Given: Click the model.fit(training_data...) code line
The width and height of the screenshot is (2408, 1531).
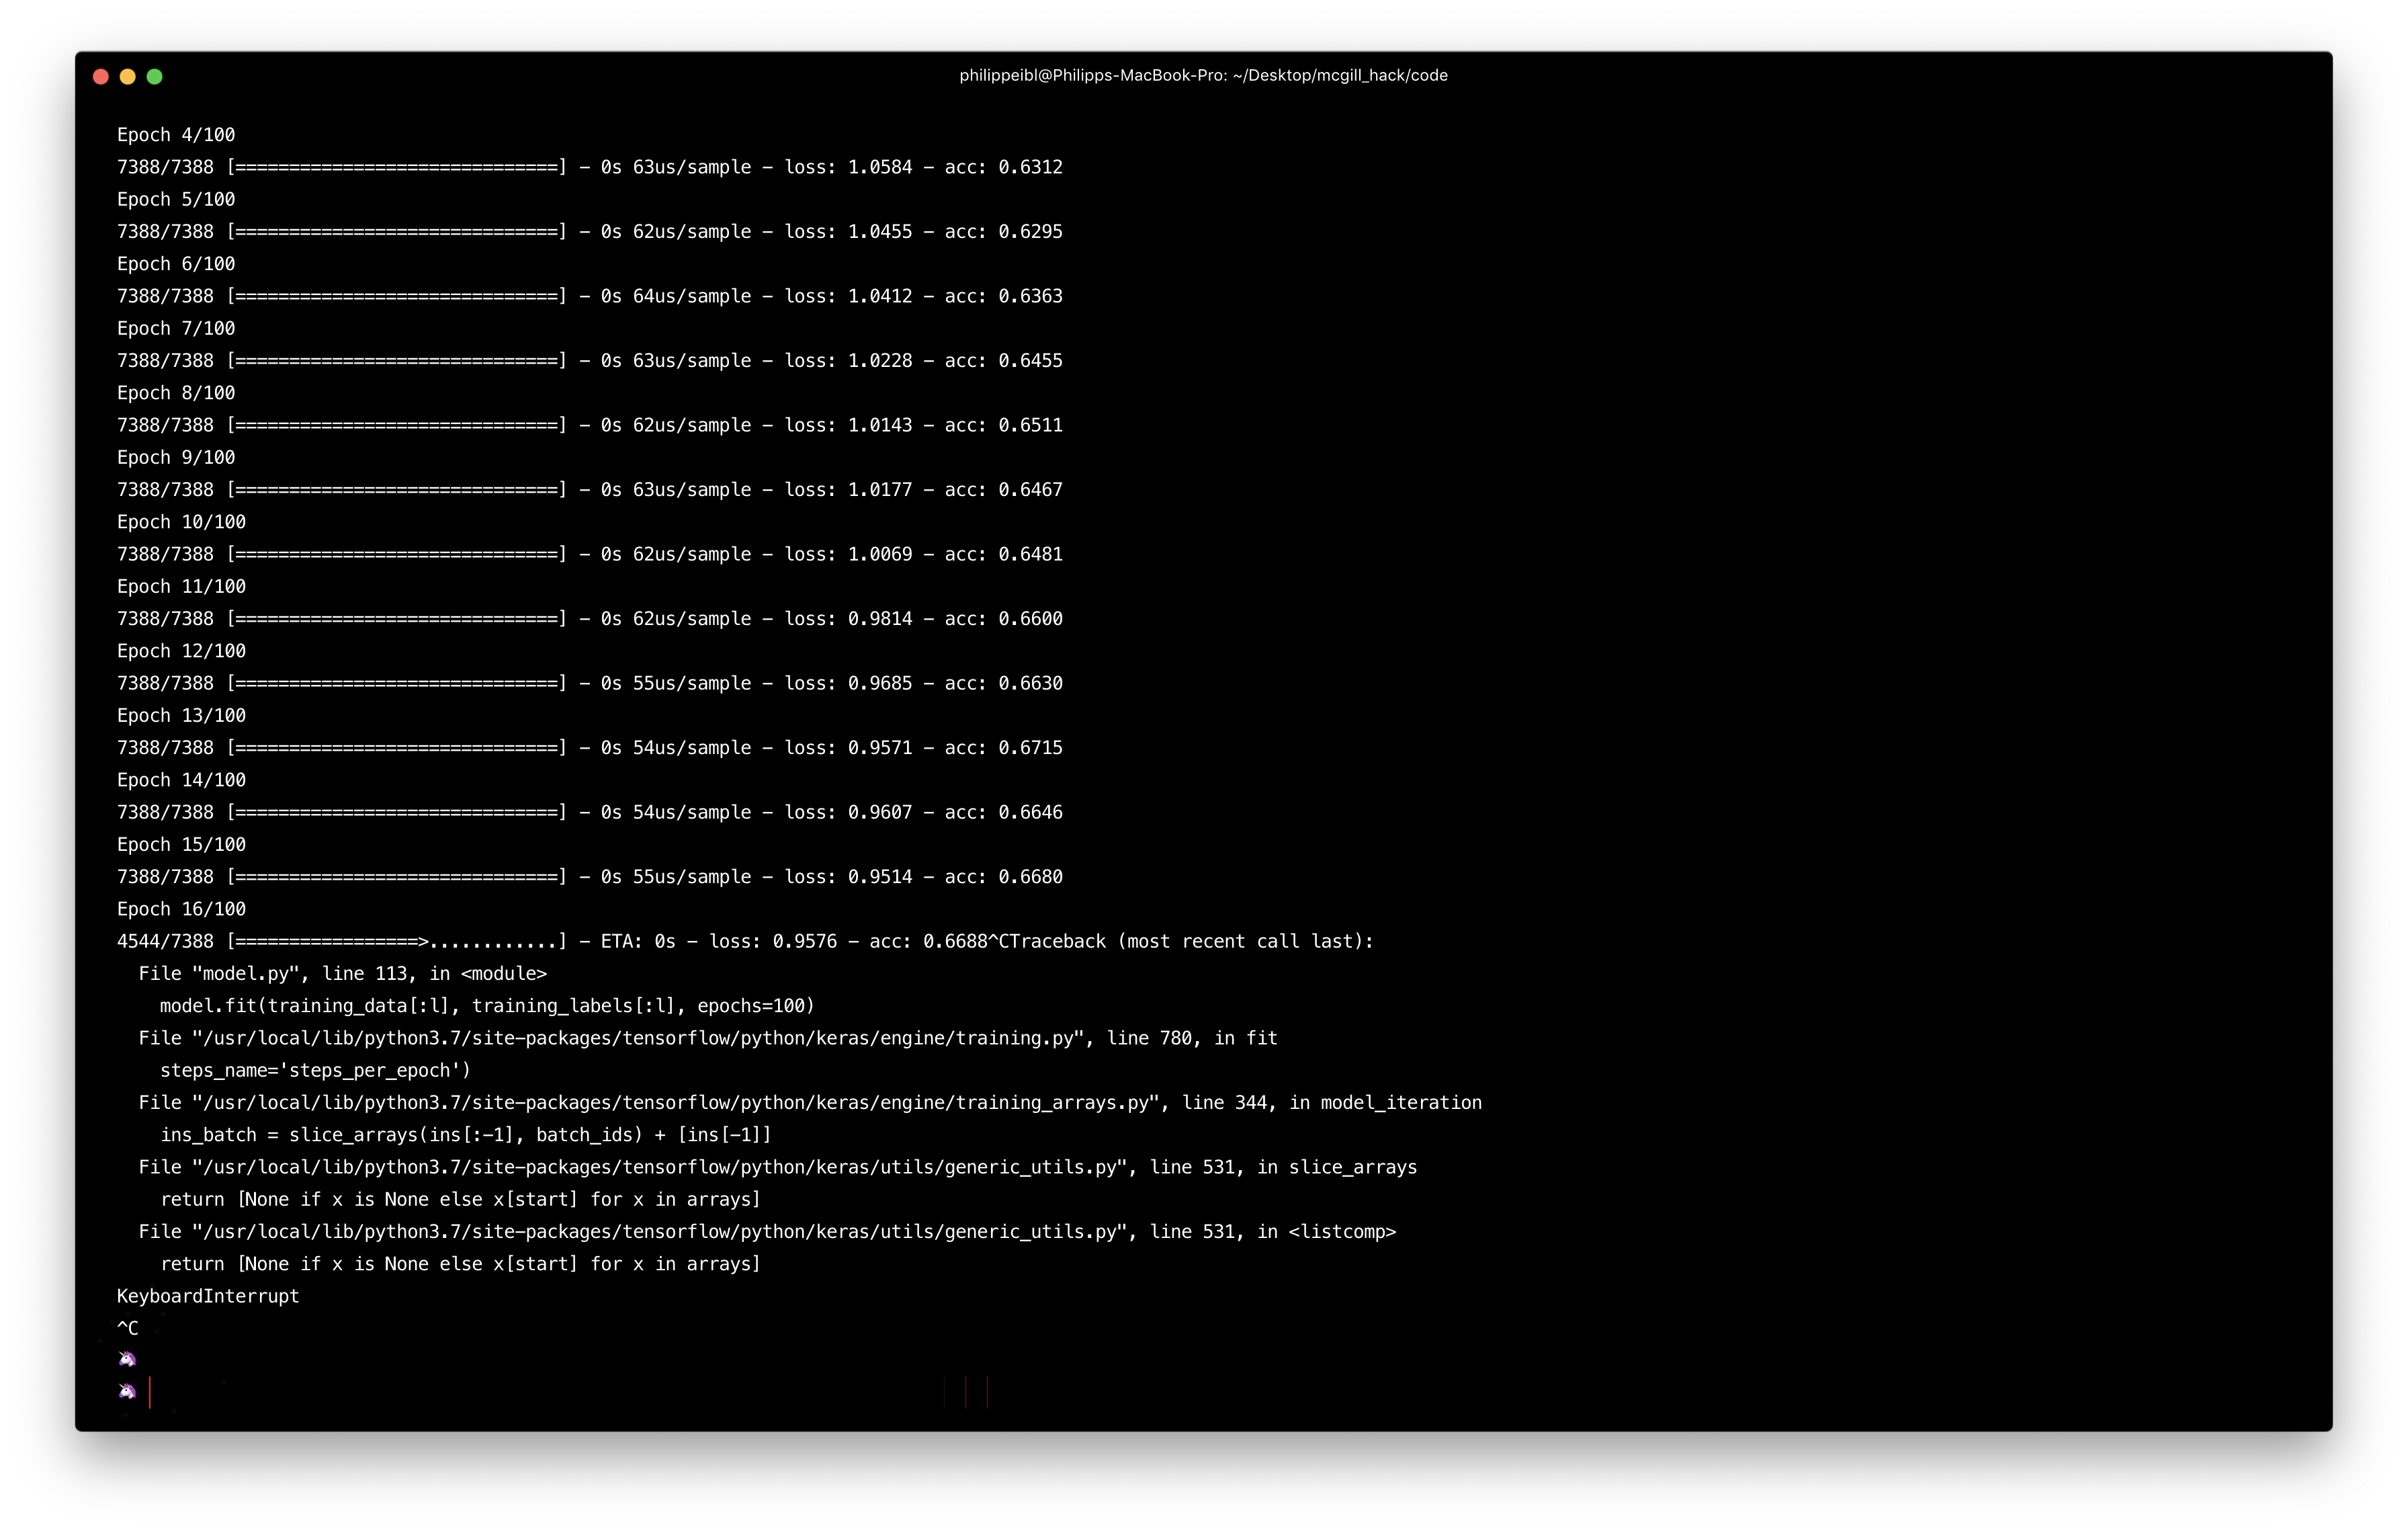Looking at the screenshot, I should tap(487, 1006).
